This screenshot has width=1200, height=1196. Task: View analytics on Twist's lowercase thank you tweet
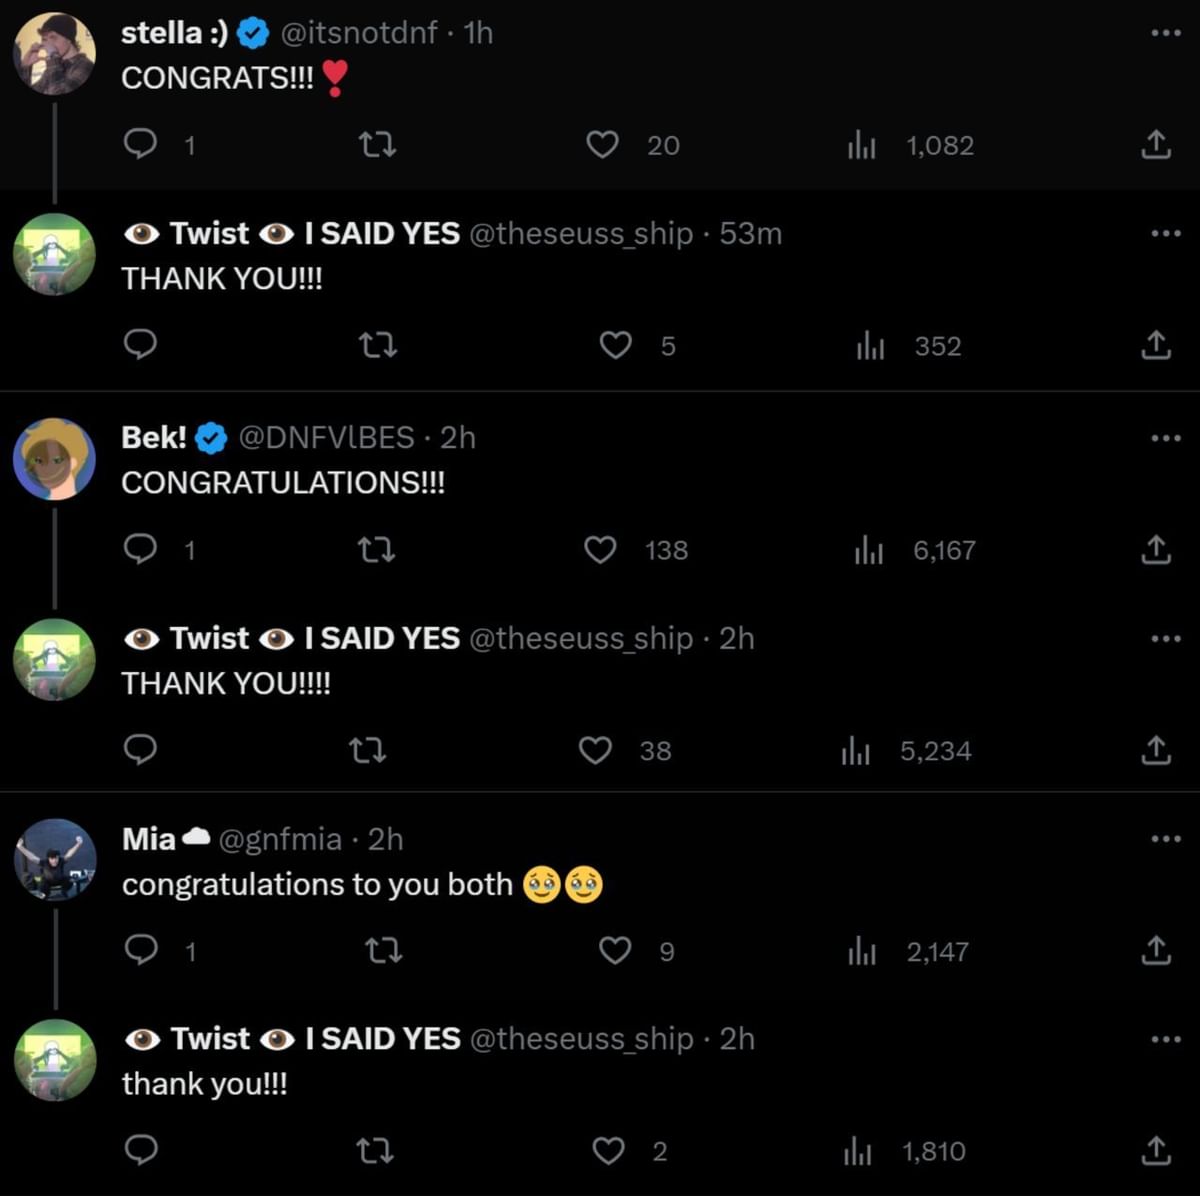point(857,1152)
